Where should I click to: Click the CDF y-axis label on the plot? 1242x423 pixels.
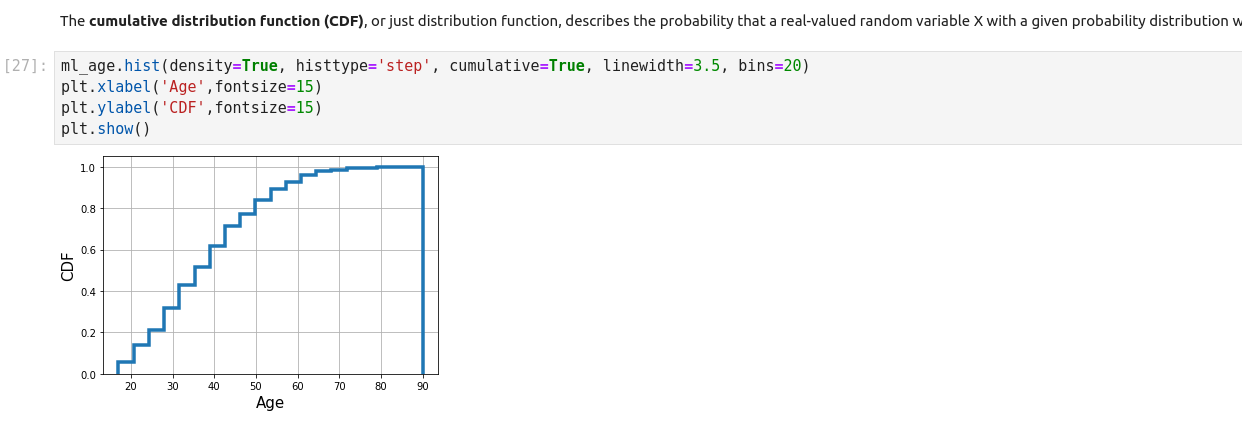[x=68, y=266]
